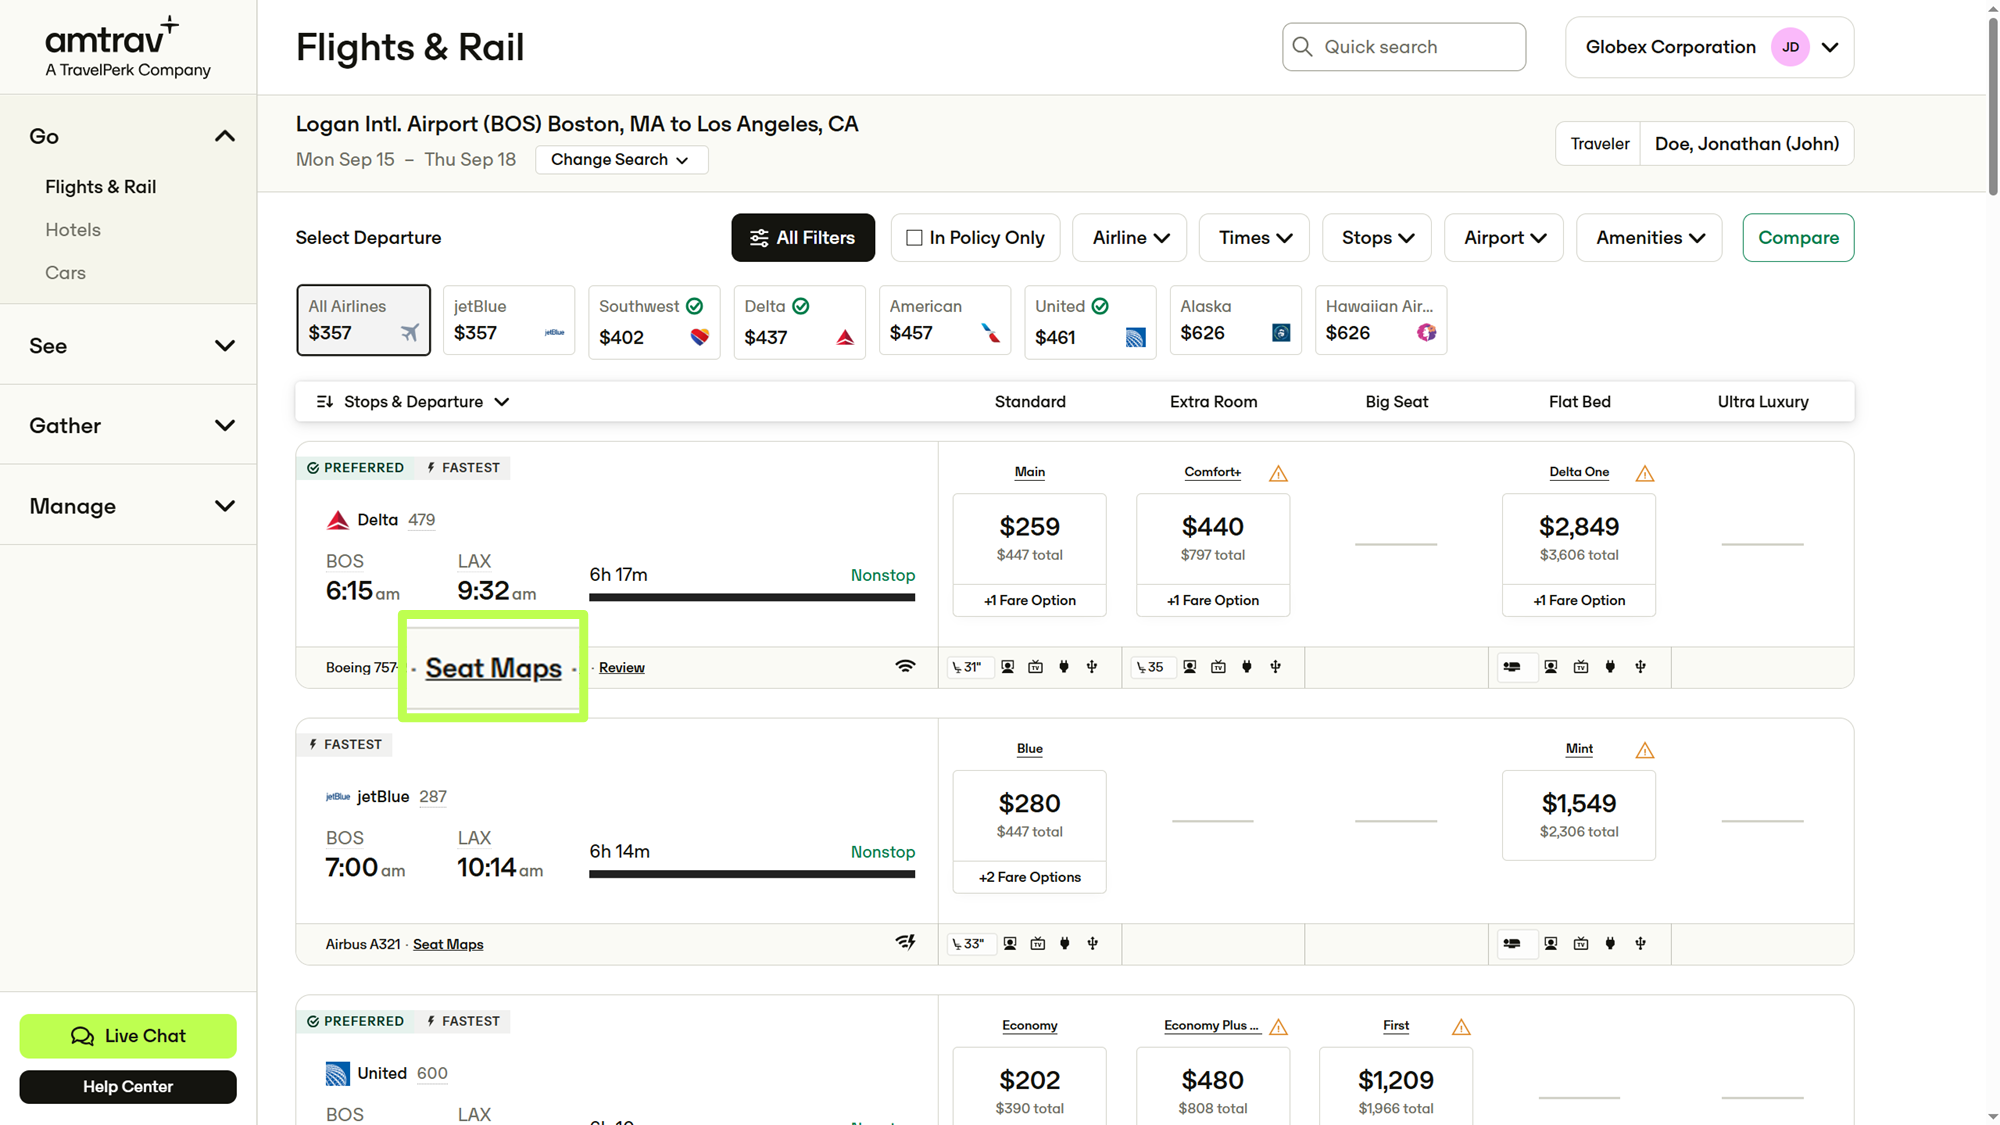Image resolution: width=2000 pixels, height=1125 pixels.
Task: Select the jetBlue Mint $1,549 fare
Action: coord(1578,815)
